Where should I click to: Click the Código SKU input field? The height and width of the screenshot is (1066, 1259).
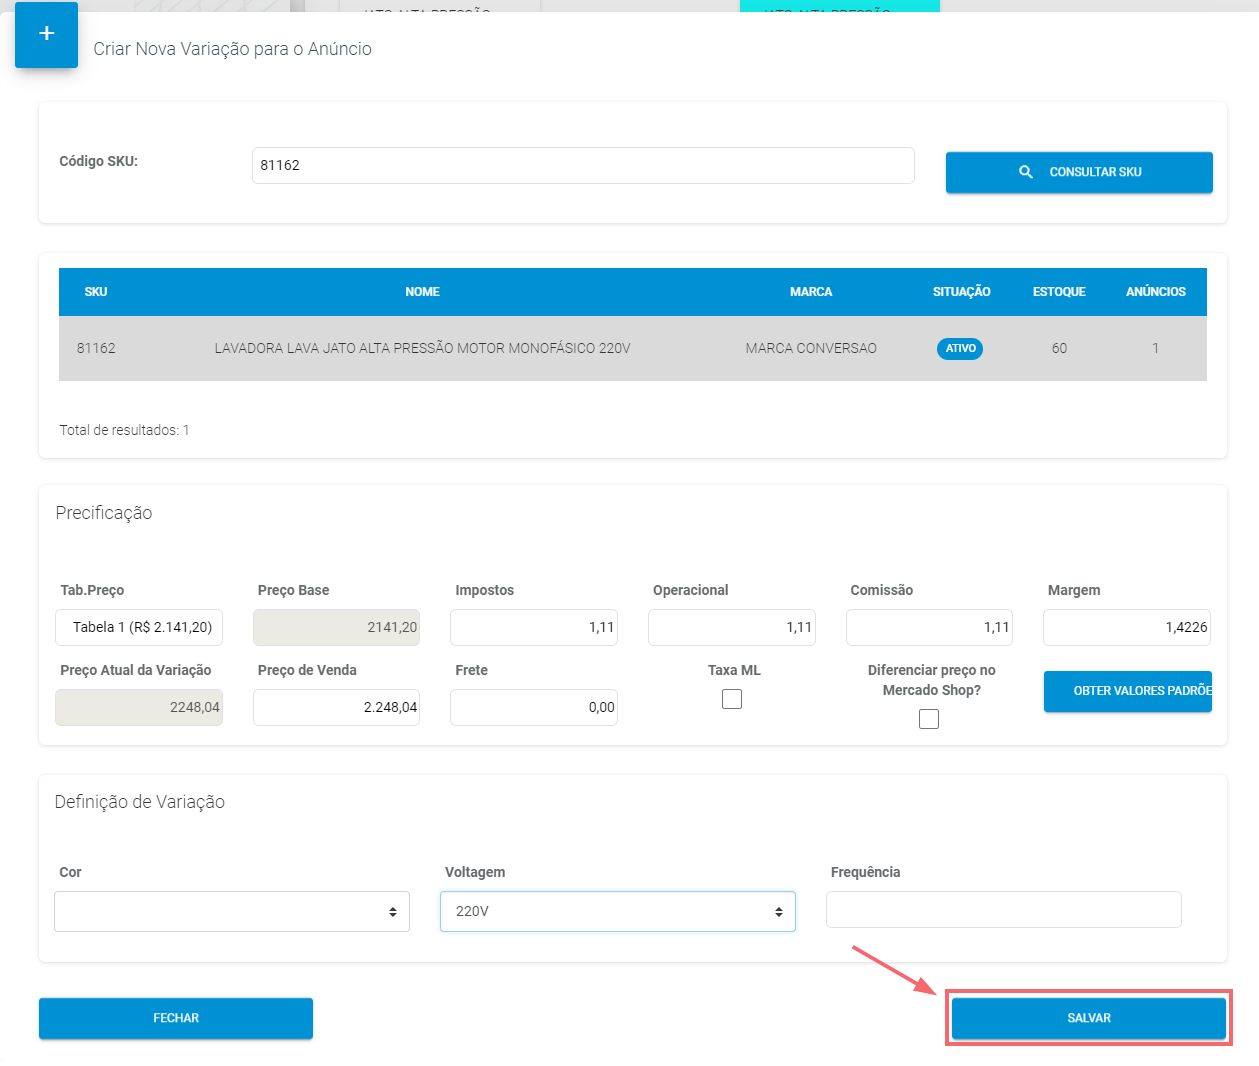(x=583, y=165)
